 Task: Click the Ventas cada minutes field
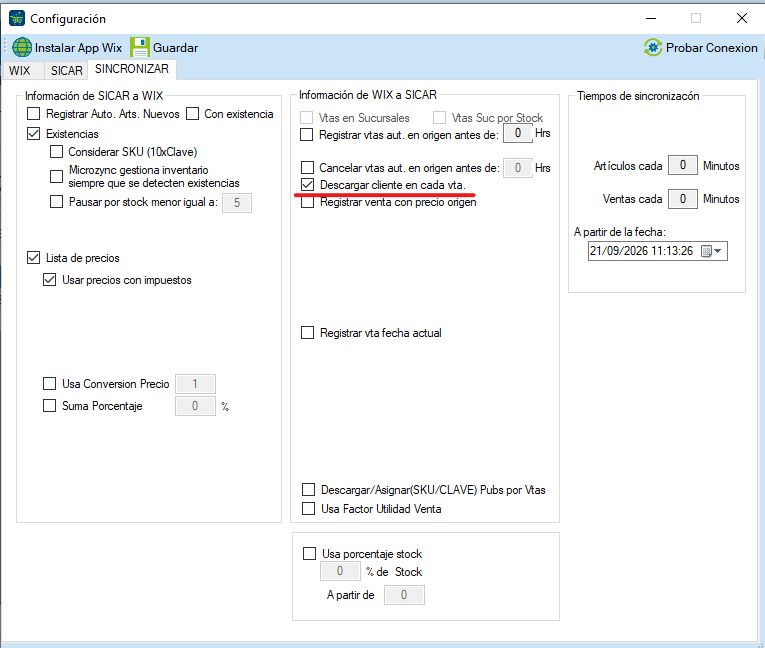[x=683, y=199]
